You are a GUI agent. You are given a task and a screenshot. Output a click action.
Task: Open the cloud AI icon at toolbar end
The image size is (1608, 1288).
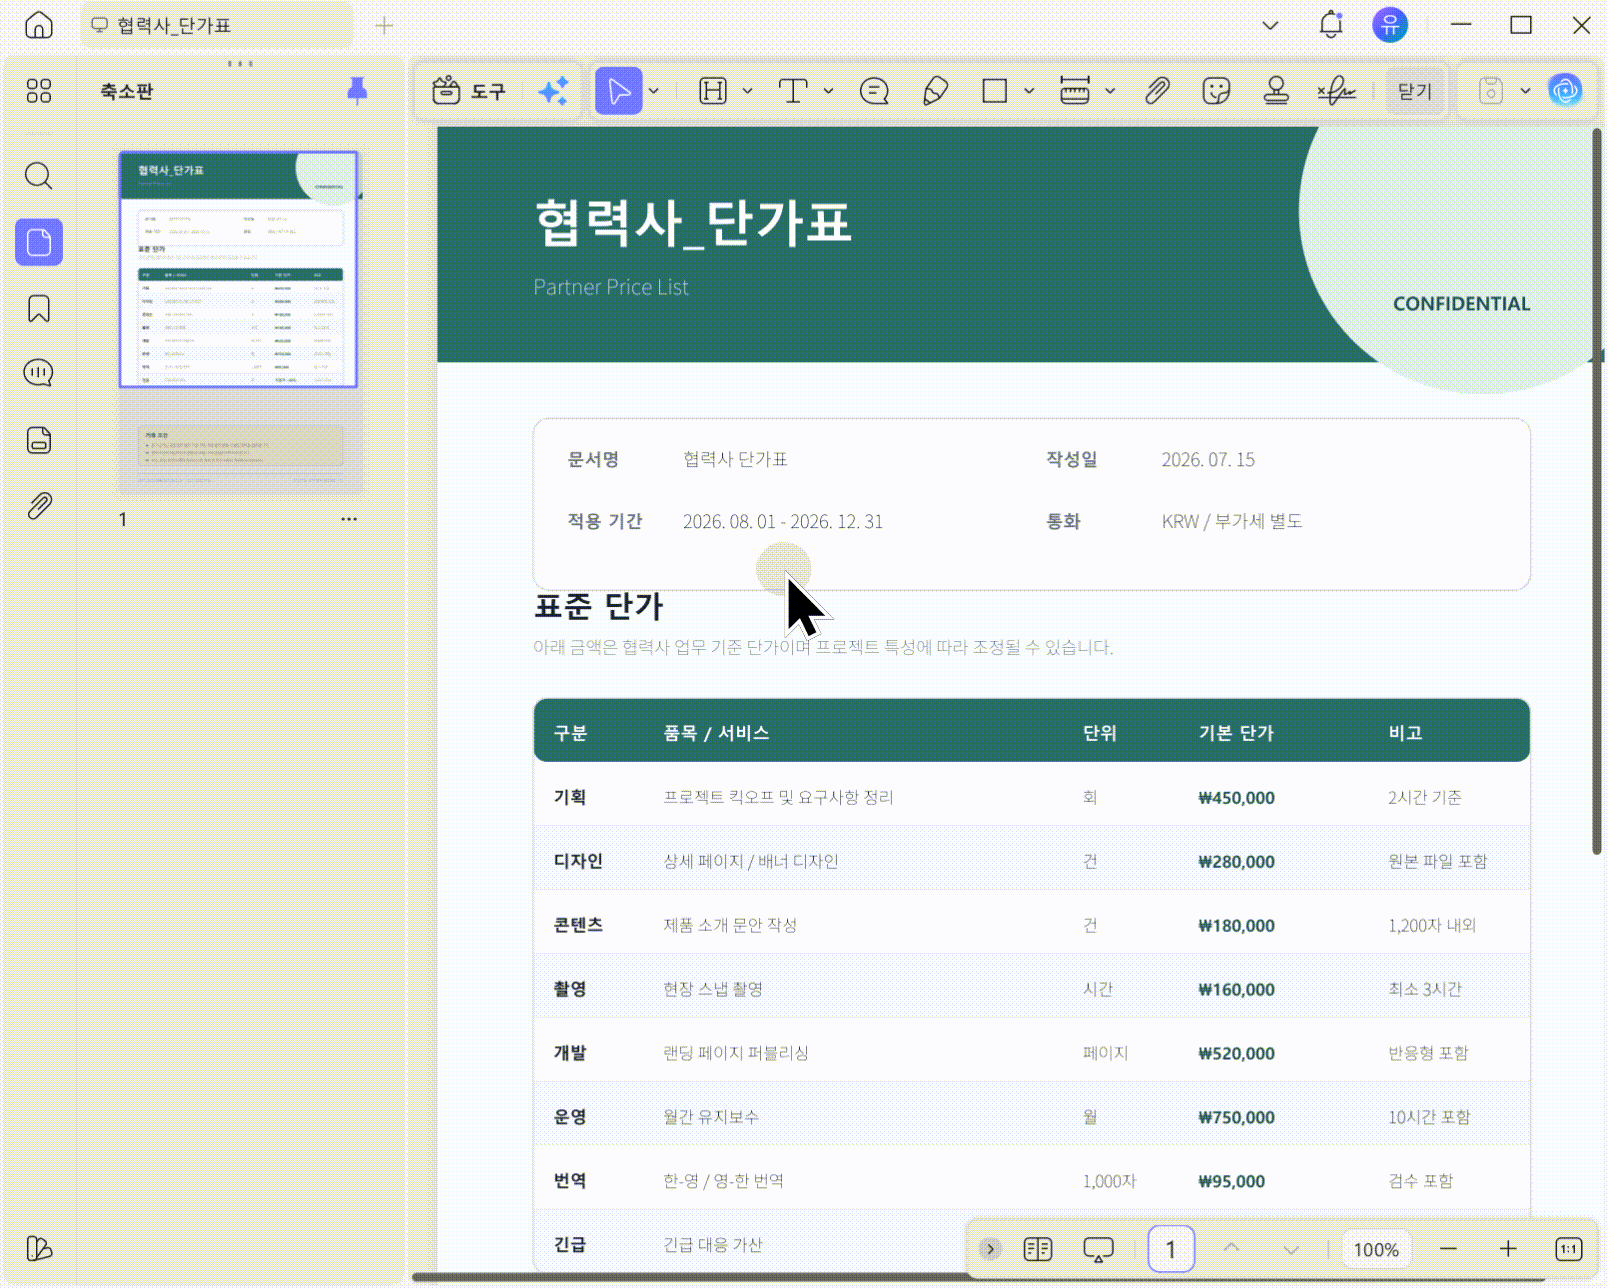point(1565,91)
